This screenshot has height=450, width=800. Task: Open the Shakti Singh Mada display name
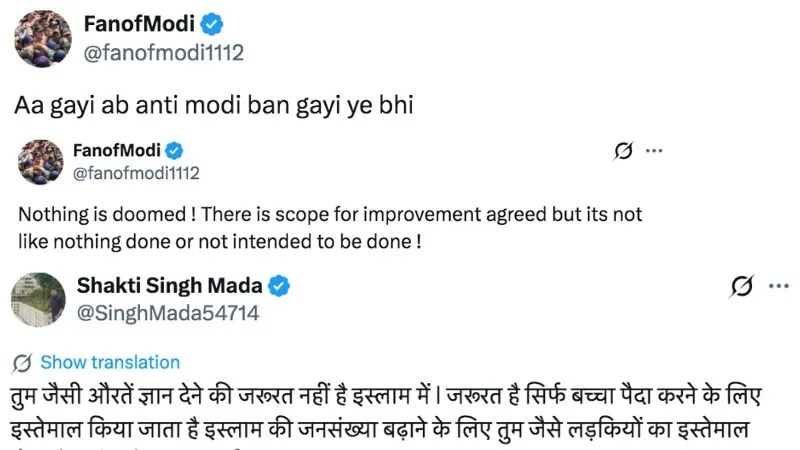tap(169, 286)
